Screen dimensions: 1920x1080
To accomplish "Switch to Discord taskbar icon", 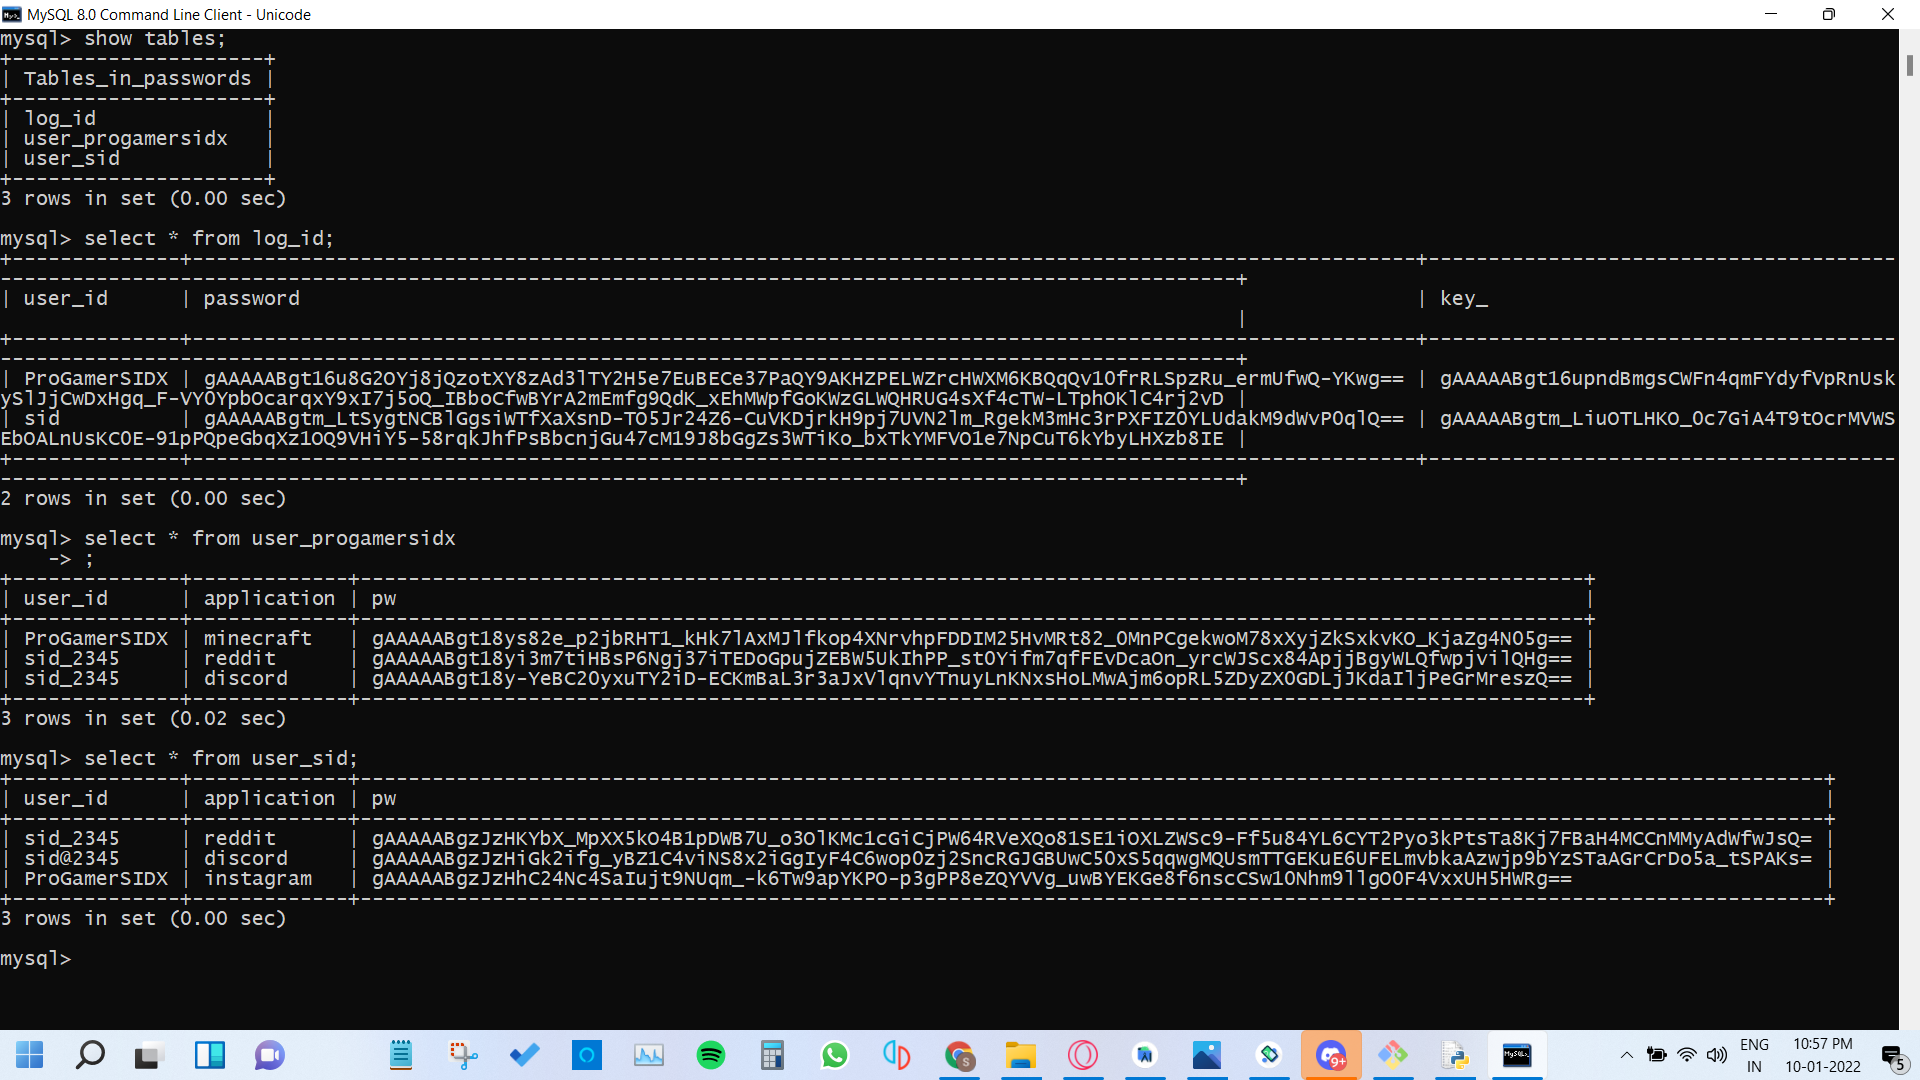I will click(1331, 1055).
